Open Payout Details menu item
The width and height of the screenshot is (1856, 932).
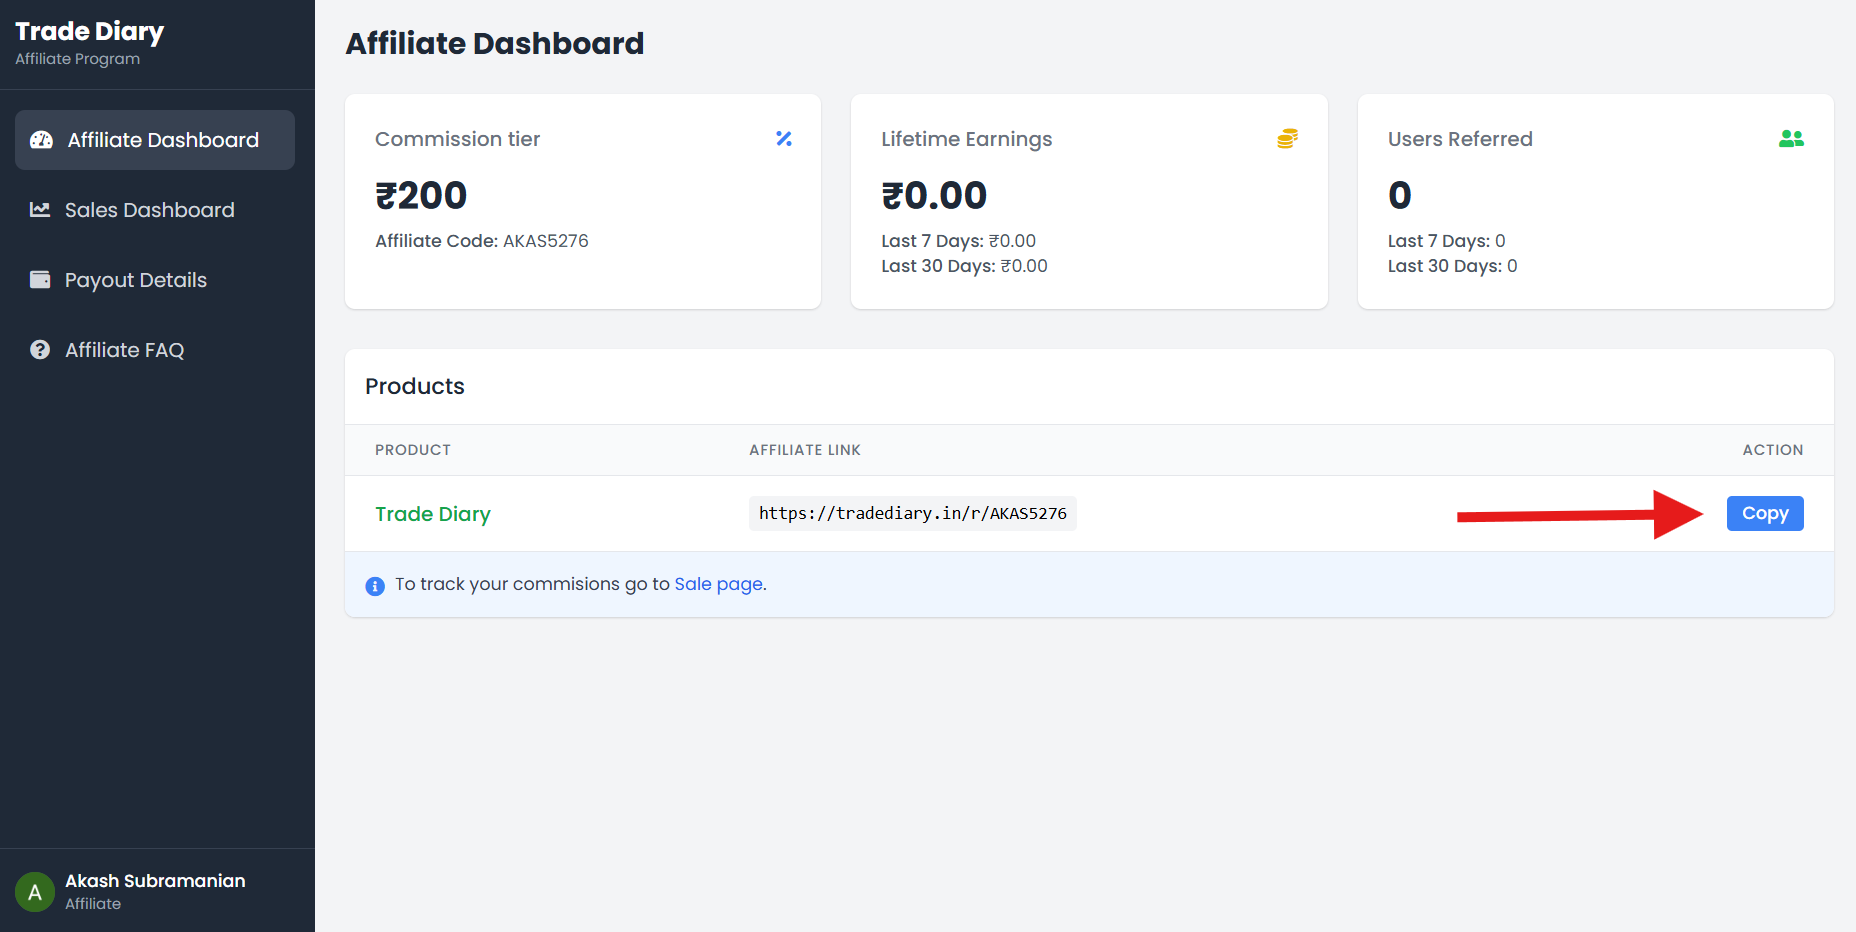[155, 280]
